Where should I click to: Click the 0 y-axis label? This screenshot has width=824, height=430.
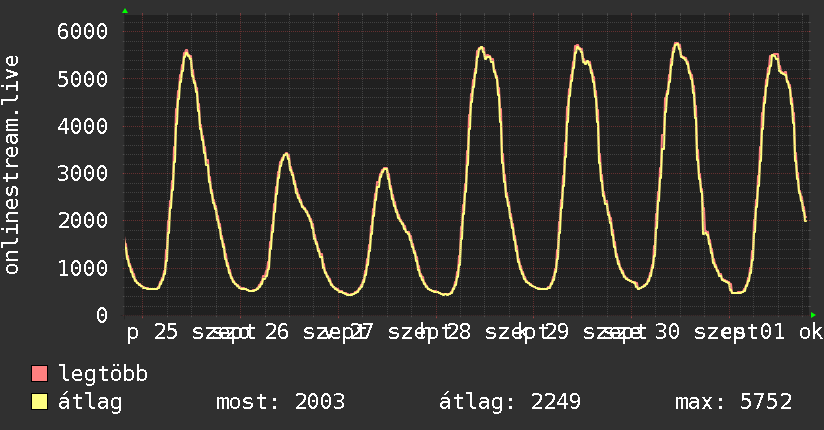tap(102, 315)
